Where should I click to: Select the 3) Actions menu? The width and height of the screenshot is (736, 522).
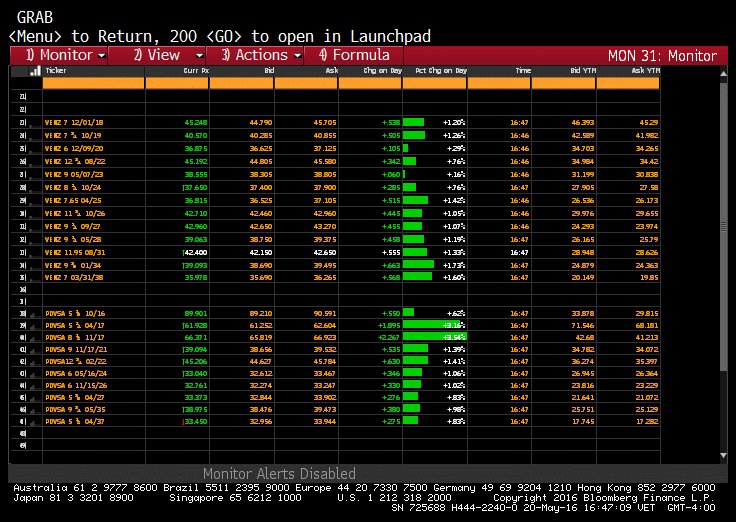click(255, 55)
